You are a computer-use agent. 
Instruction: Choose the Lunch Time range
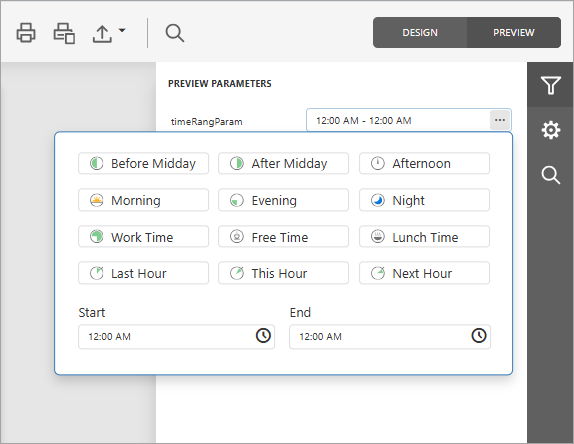pos(424,236)
